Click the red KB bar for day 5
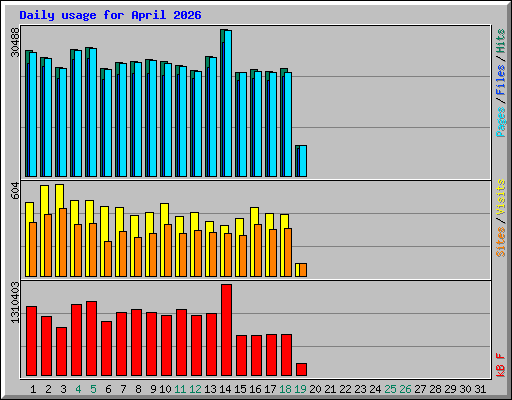The image size is (512, 400). (91, 338)
